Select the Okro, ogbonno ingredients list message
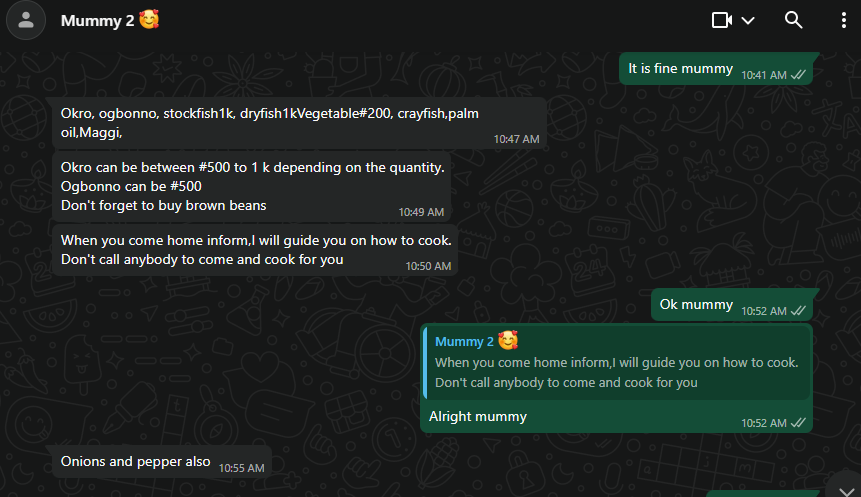861x497 pixels. 299,123
